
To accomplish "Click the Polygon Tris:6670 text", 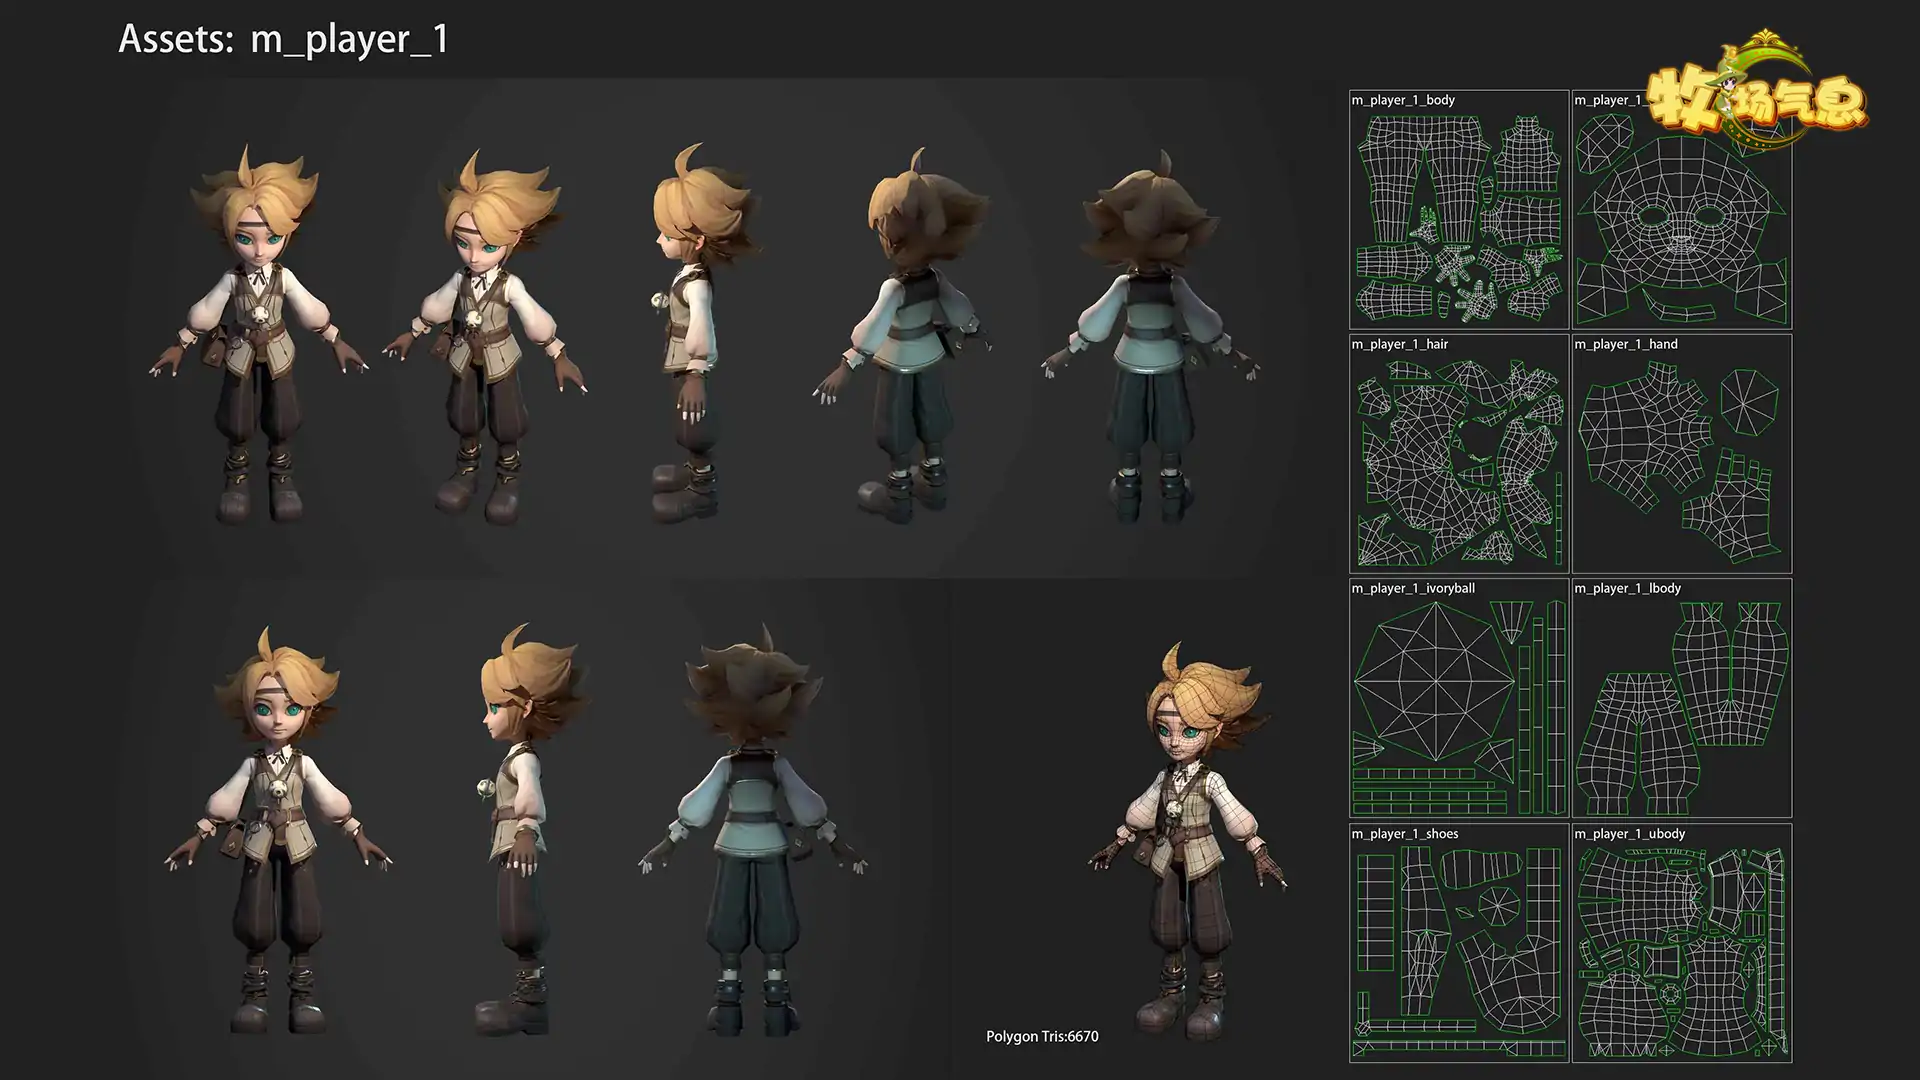I will [x=1042, y=1036].
